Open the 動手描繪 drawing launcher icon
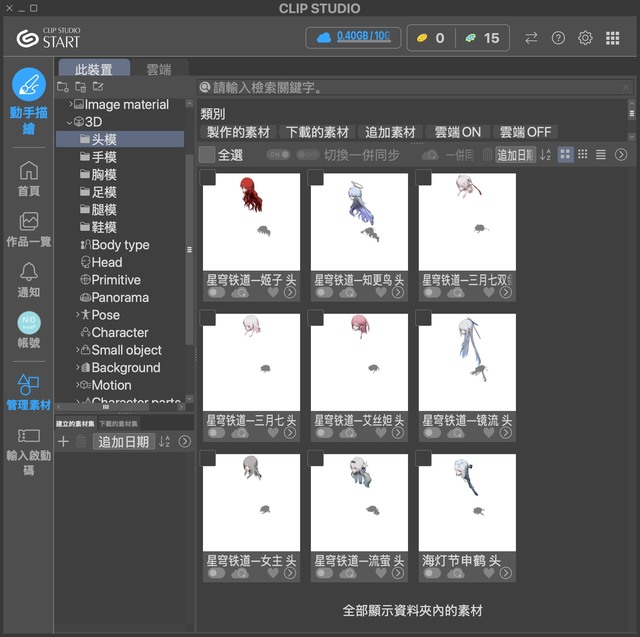This screenshot has width=640, height=637. (29, 84)
